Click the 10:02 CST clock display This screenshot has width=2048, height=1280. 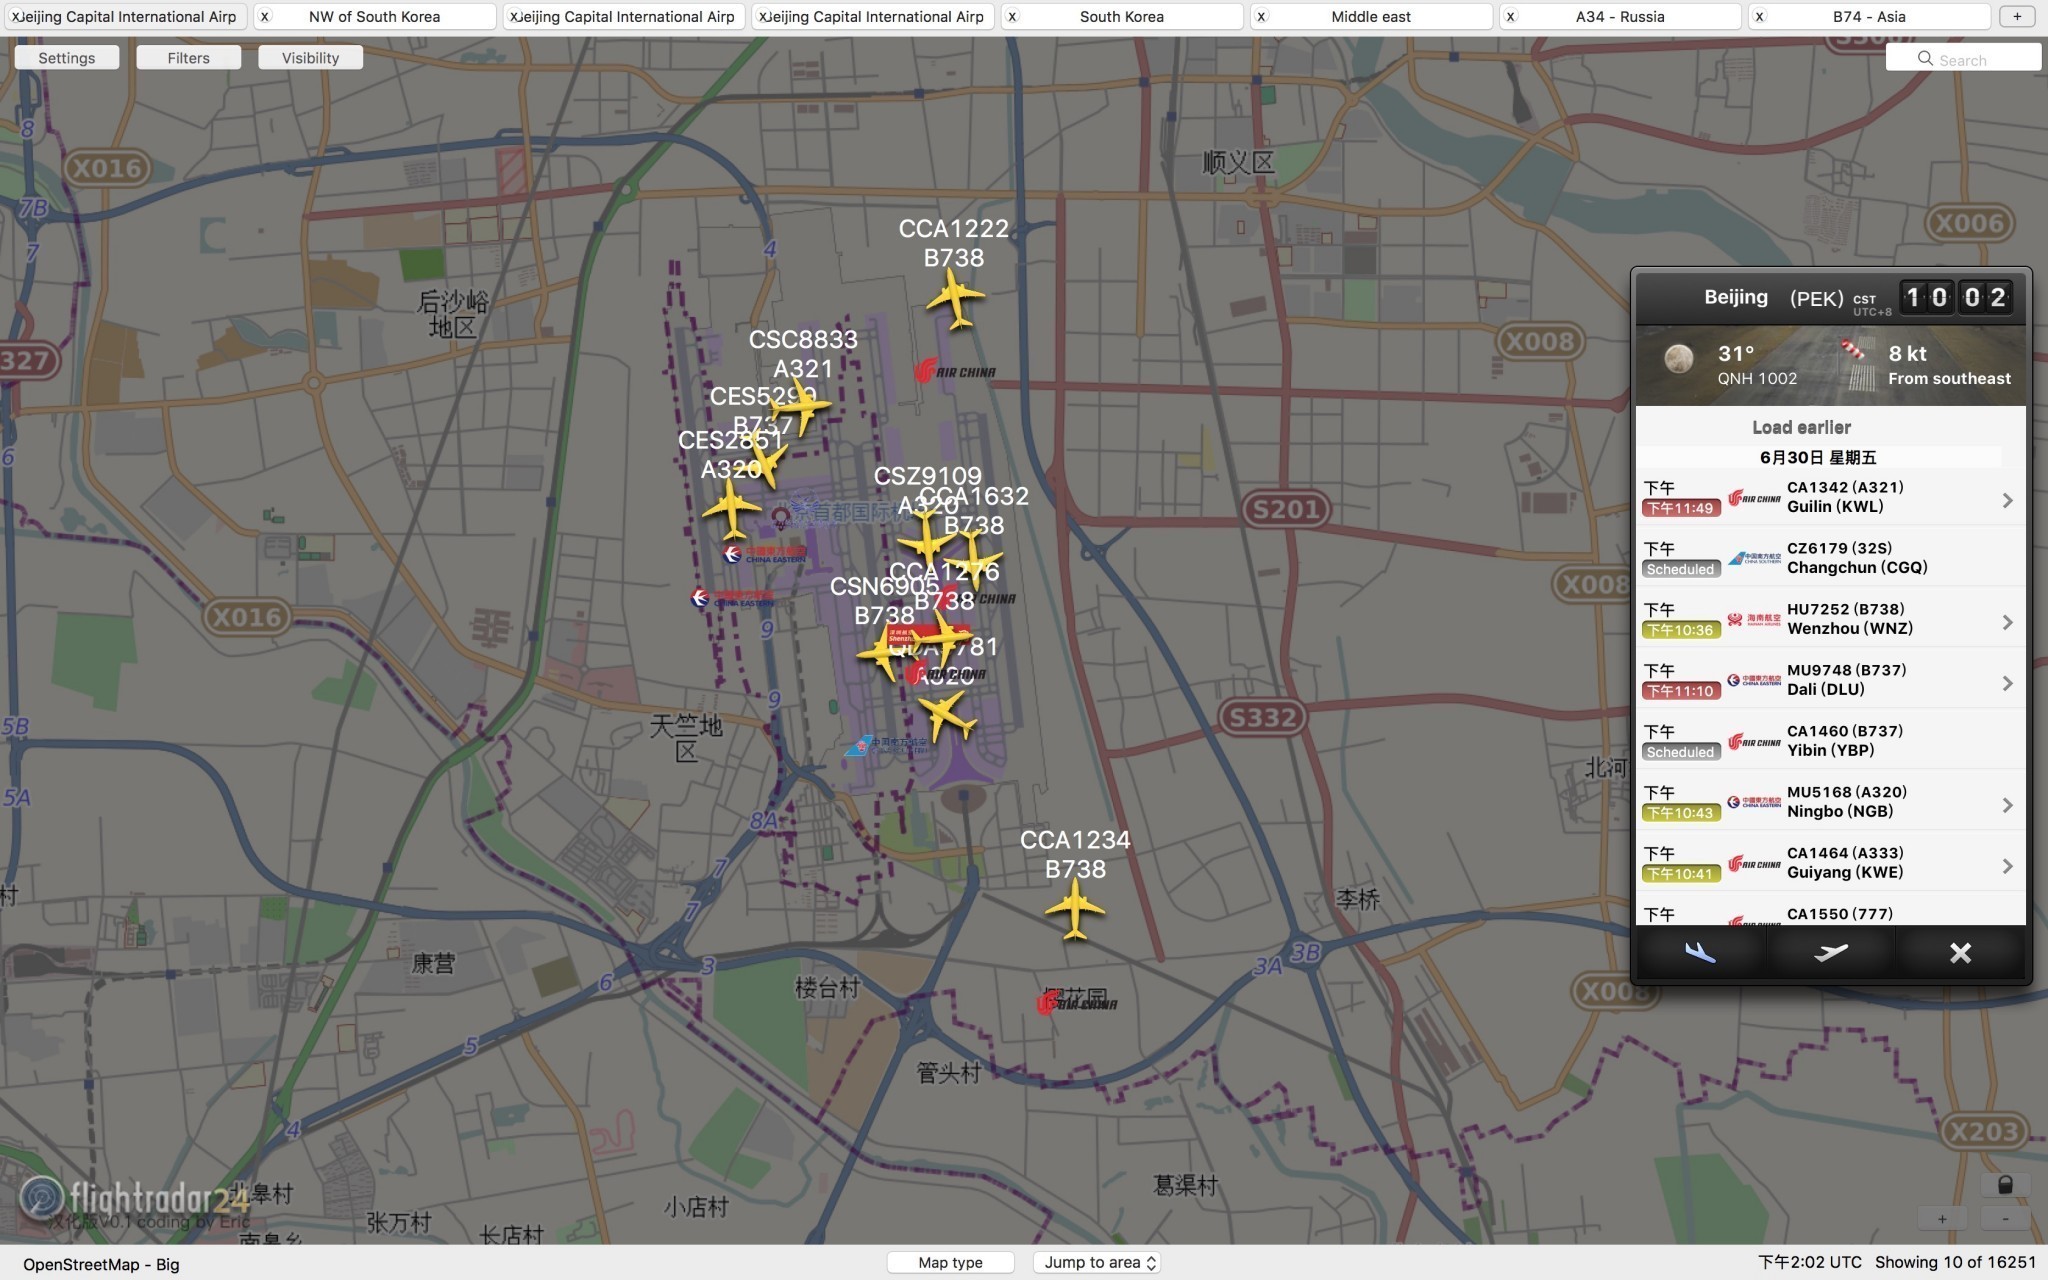click(1957, 297)
